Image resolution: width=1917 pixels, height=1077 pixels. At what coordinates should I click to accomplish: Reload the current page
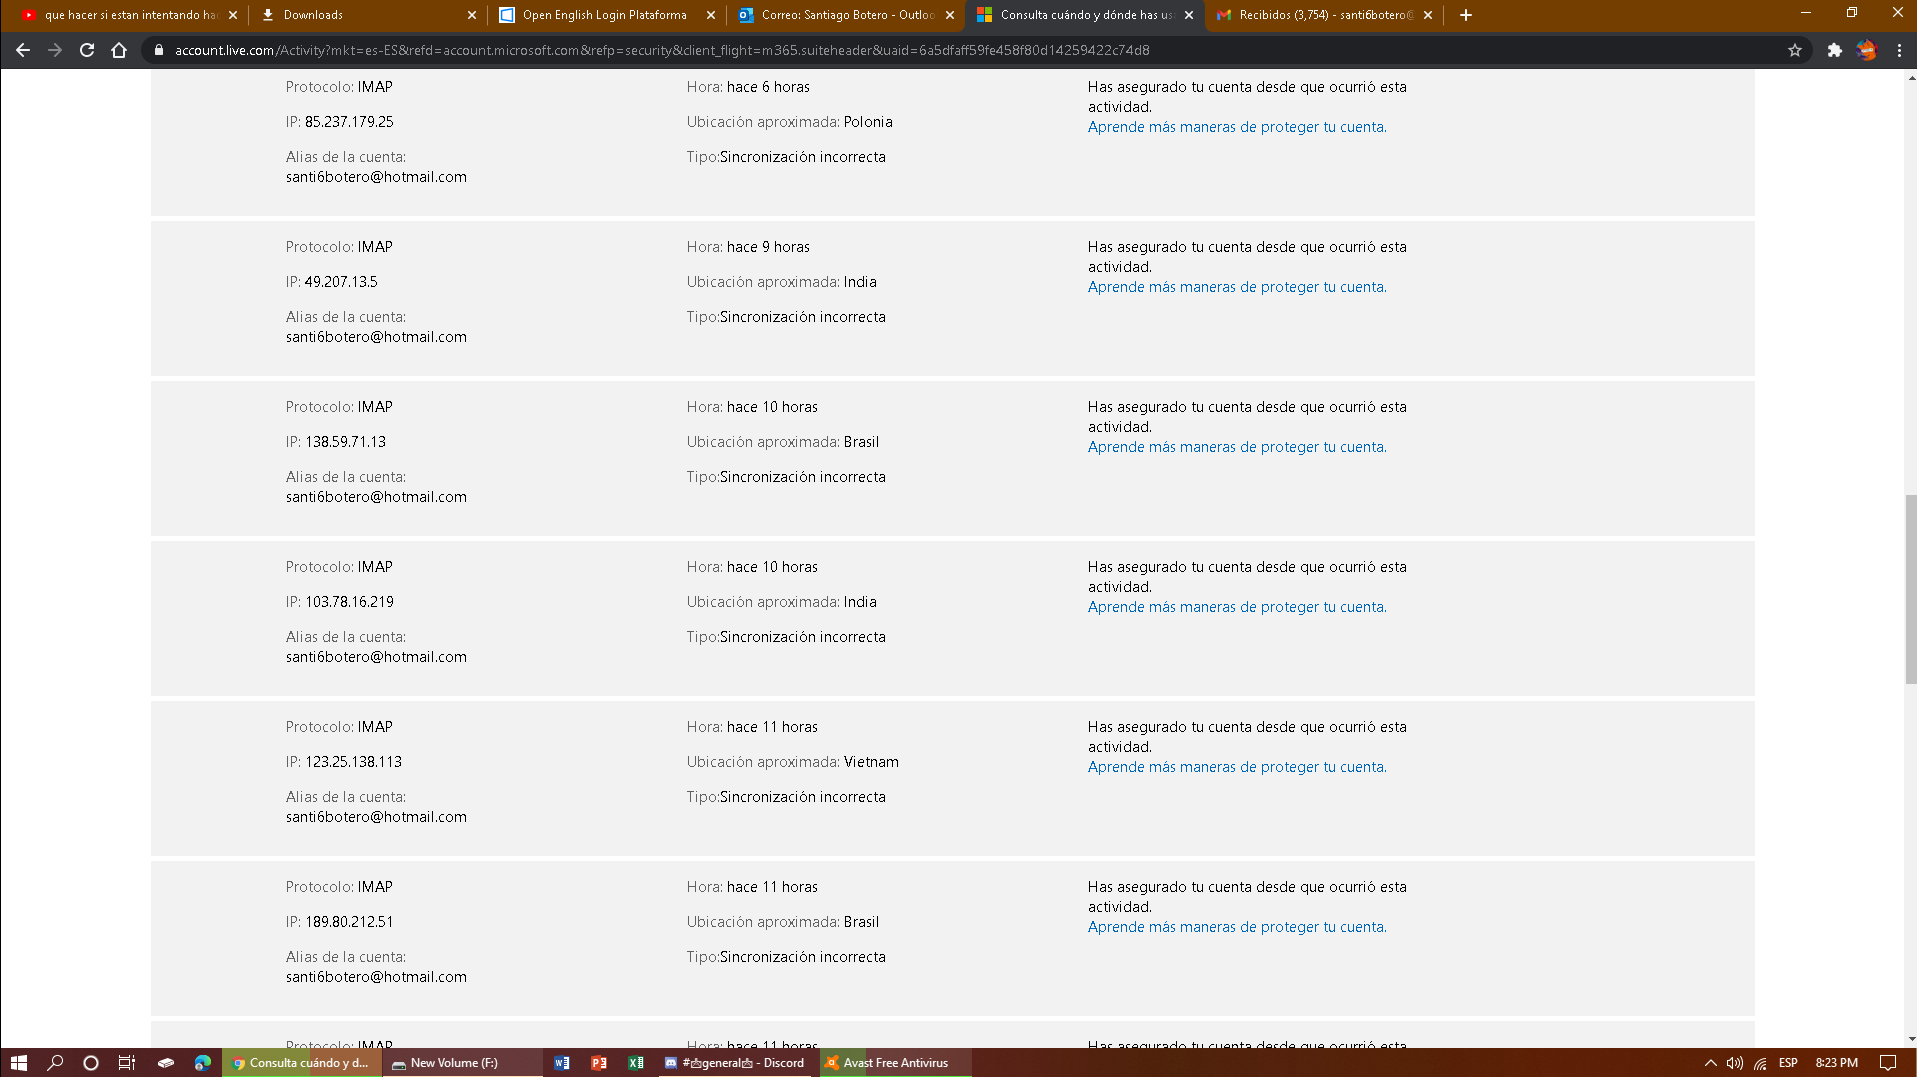pos(87,50)
